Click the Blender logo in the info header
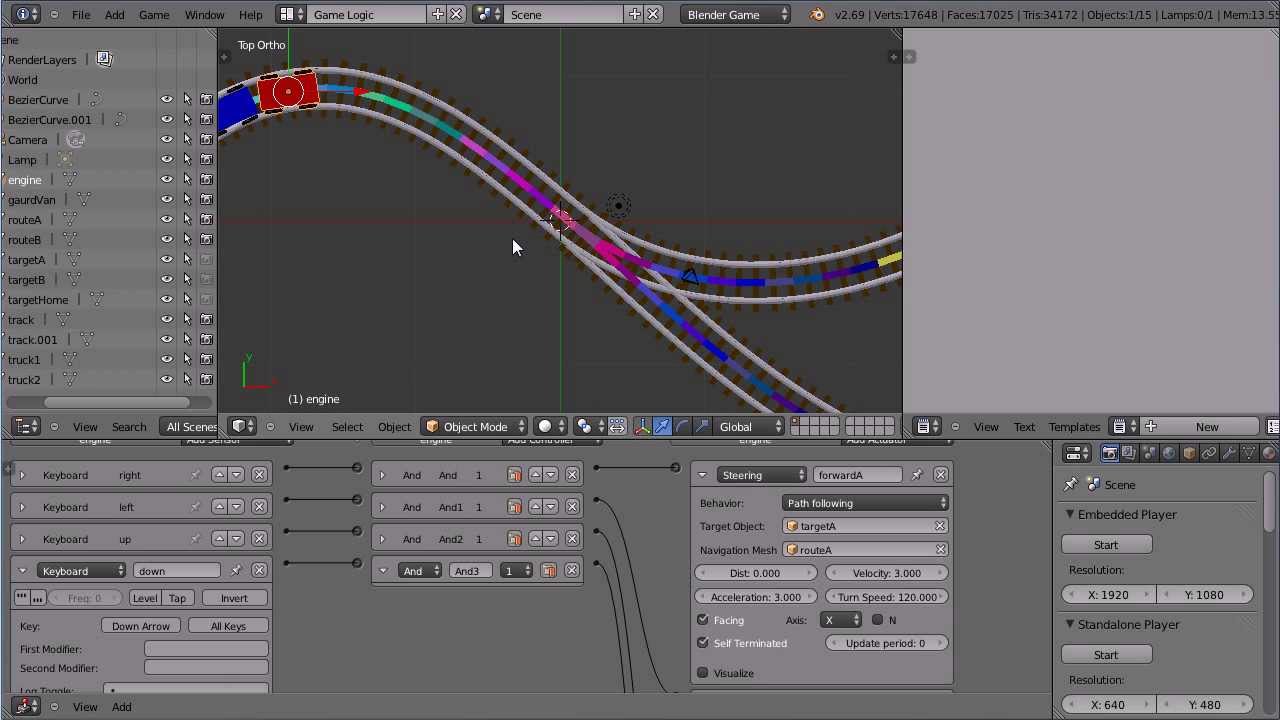This screenshot has height=720, width=1280. point(817,15)
